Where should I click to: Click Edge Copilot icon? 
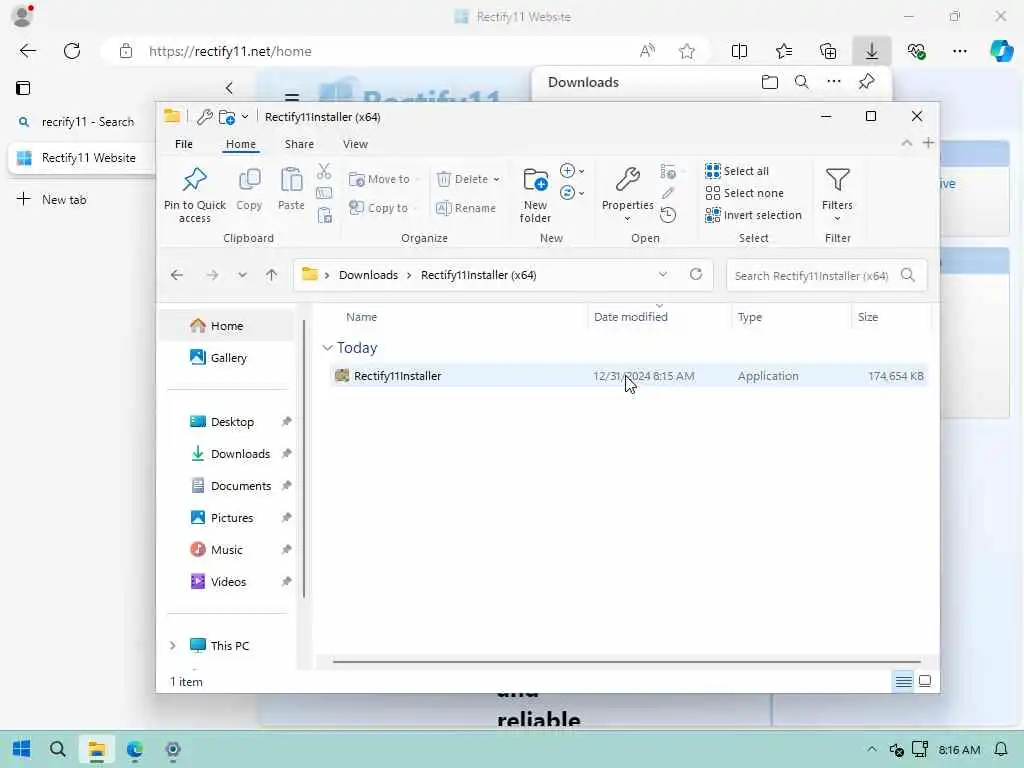point(1001,51)
